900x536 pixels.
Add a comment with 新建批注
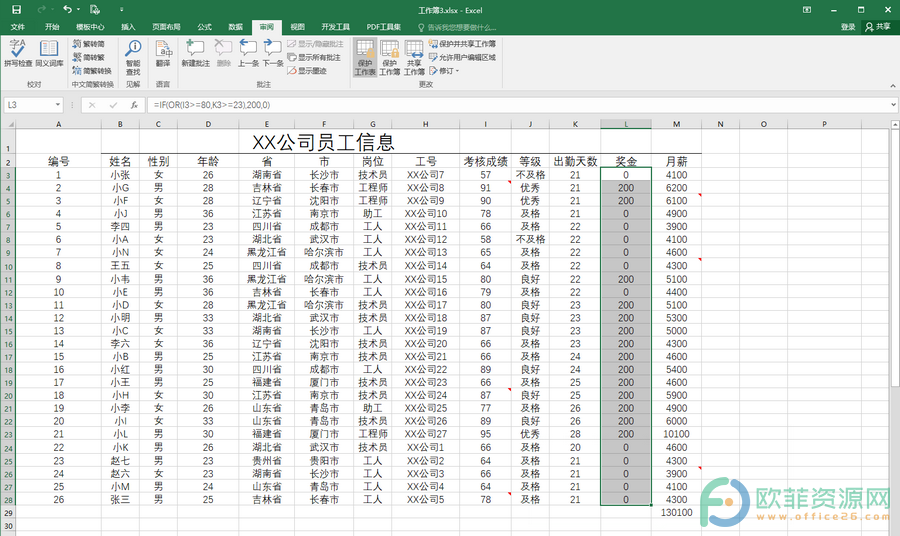click(195, 53)
